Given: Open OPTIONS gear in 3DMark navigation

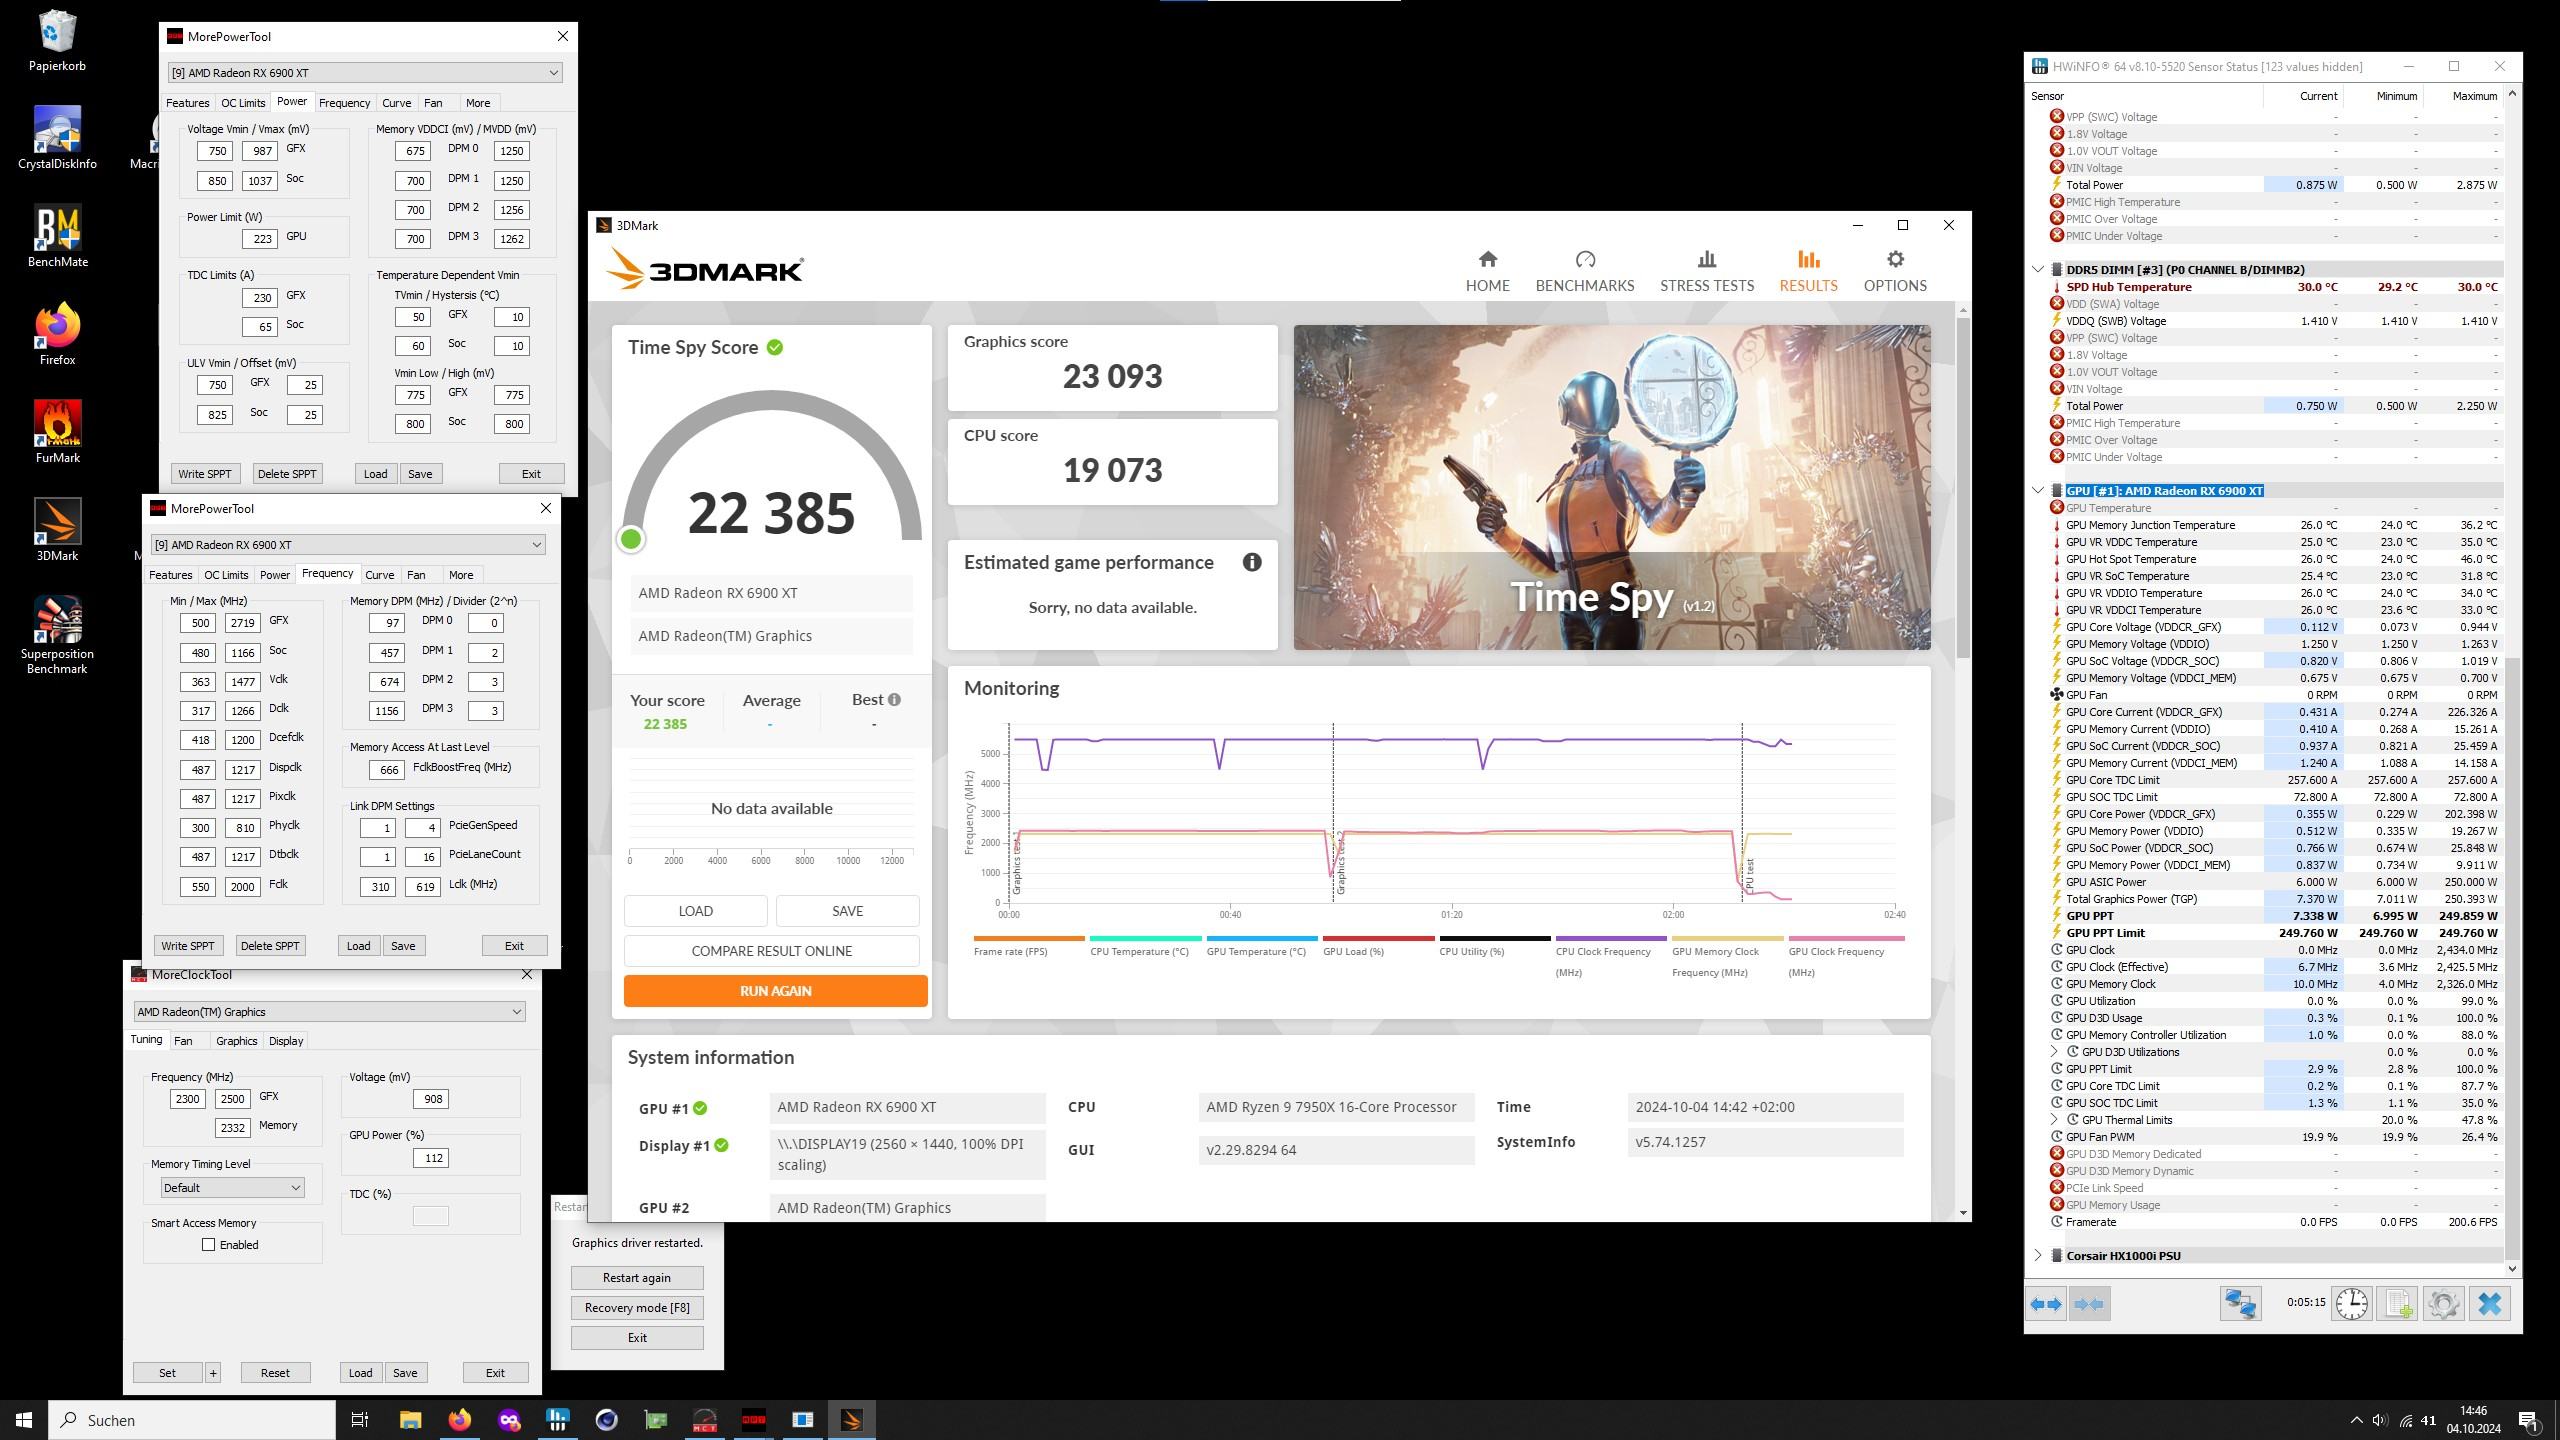Looking at the screenshot, I should coord(1894,271).
